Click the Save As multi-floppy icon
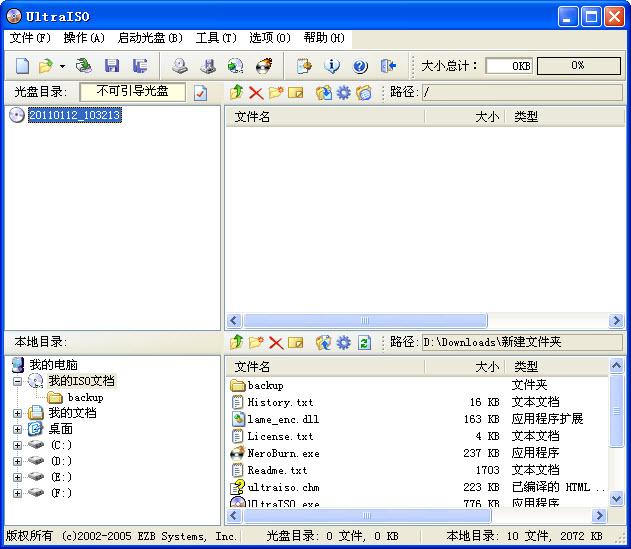 tap(140, 66)
